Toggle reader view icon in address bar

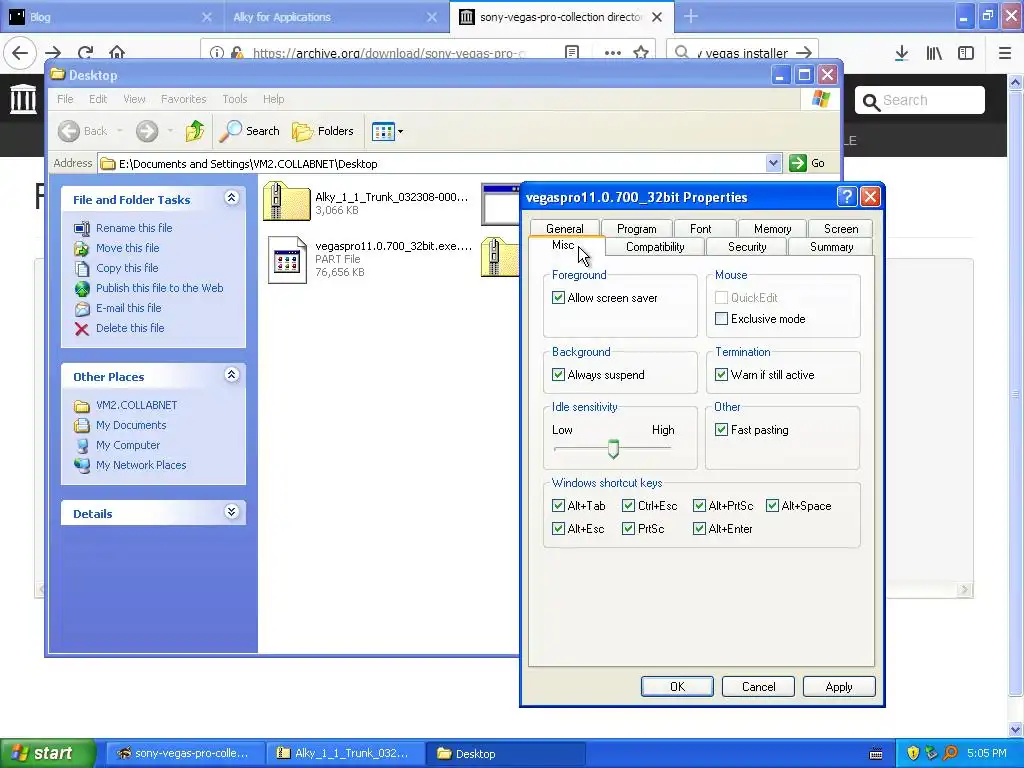pos(571,52)
